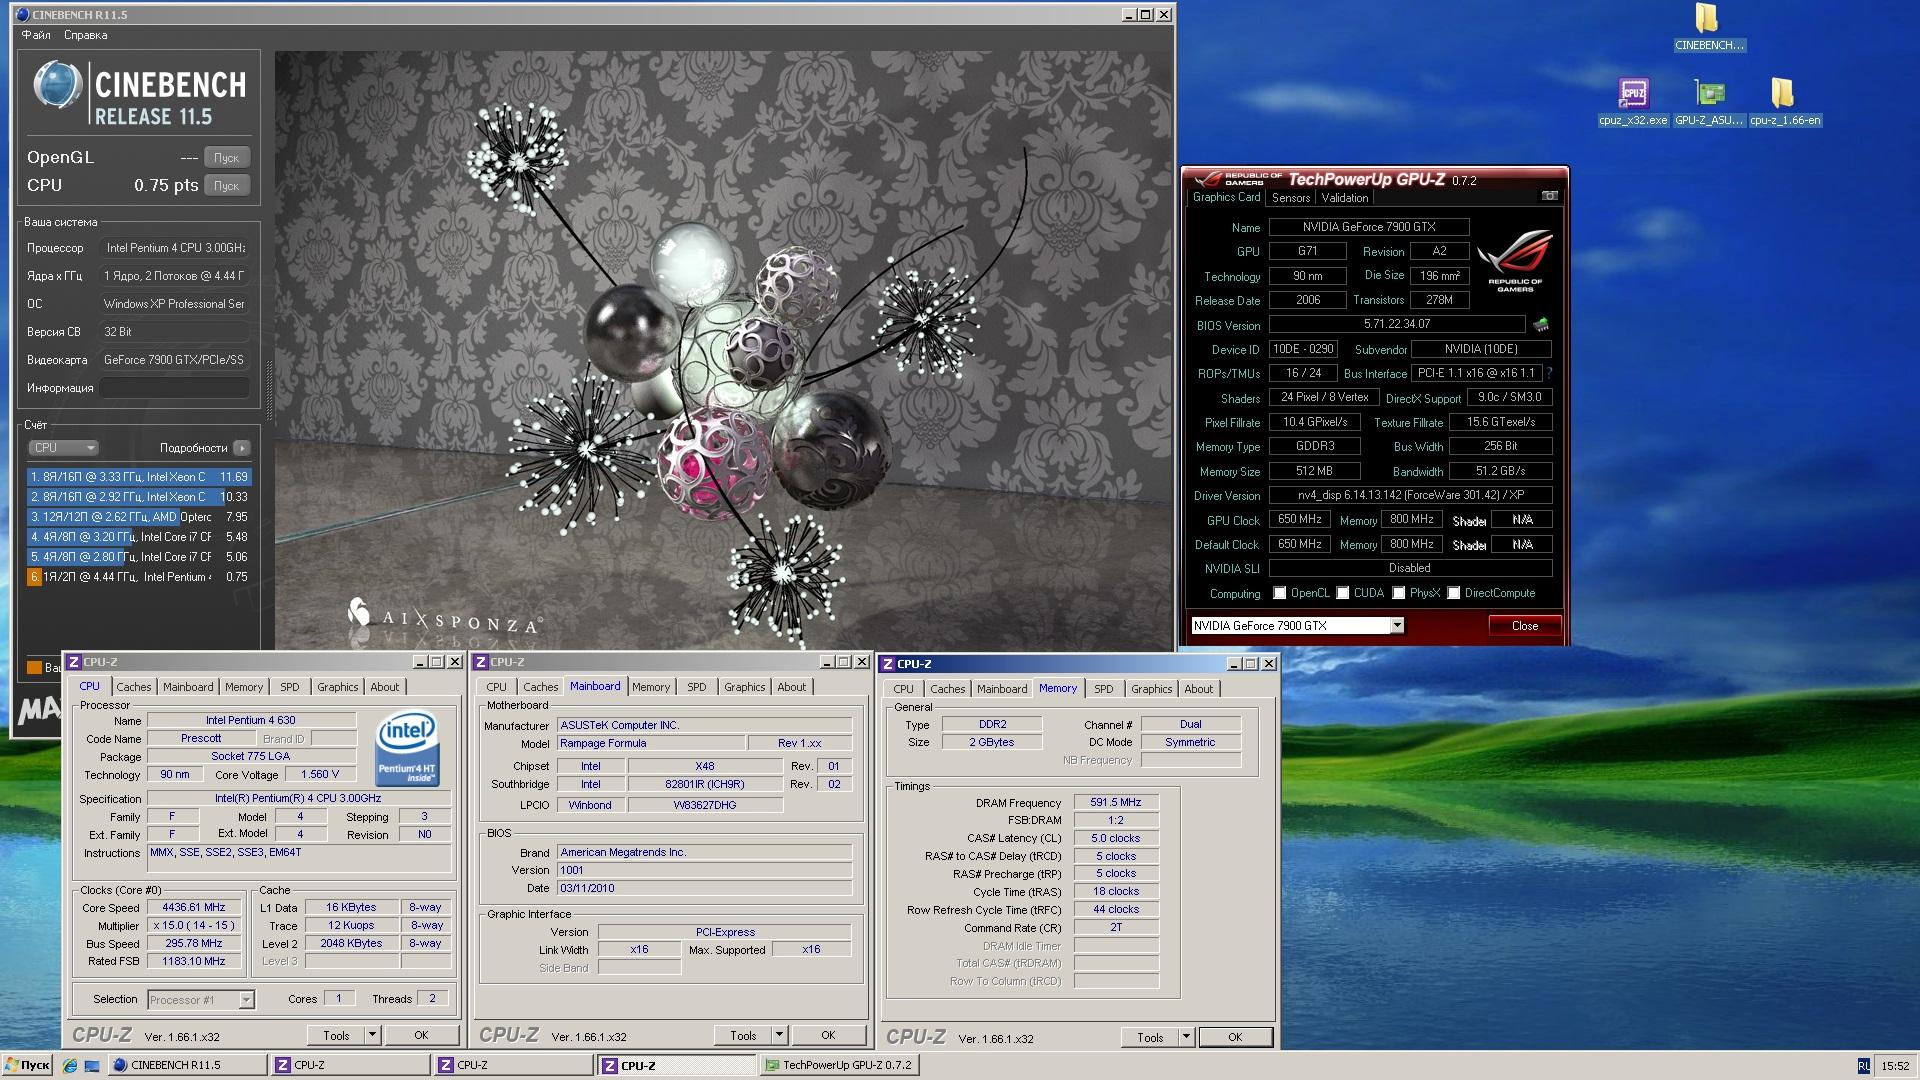Click the Bus Interface question mark icon
The image size is (1920, 1080).
coord(1549,373)
